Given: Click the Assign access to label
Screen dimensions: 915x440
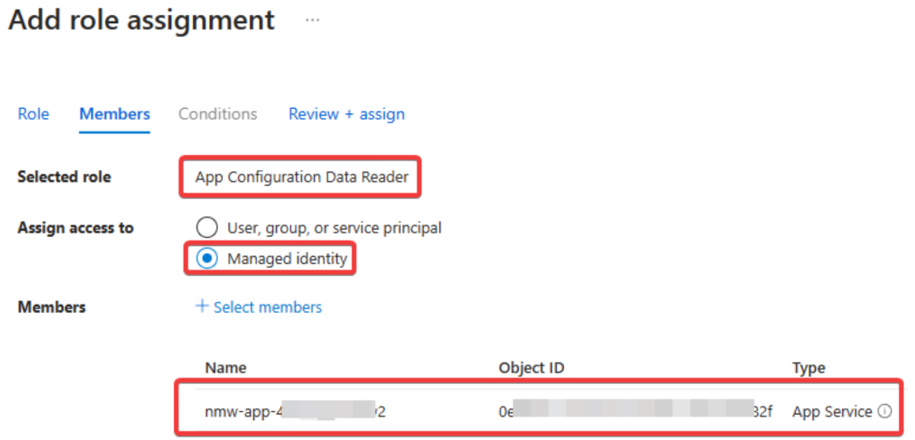Looking at the screenshot, I should (x=76, y=228).
